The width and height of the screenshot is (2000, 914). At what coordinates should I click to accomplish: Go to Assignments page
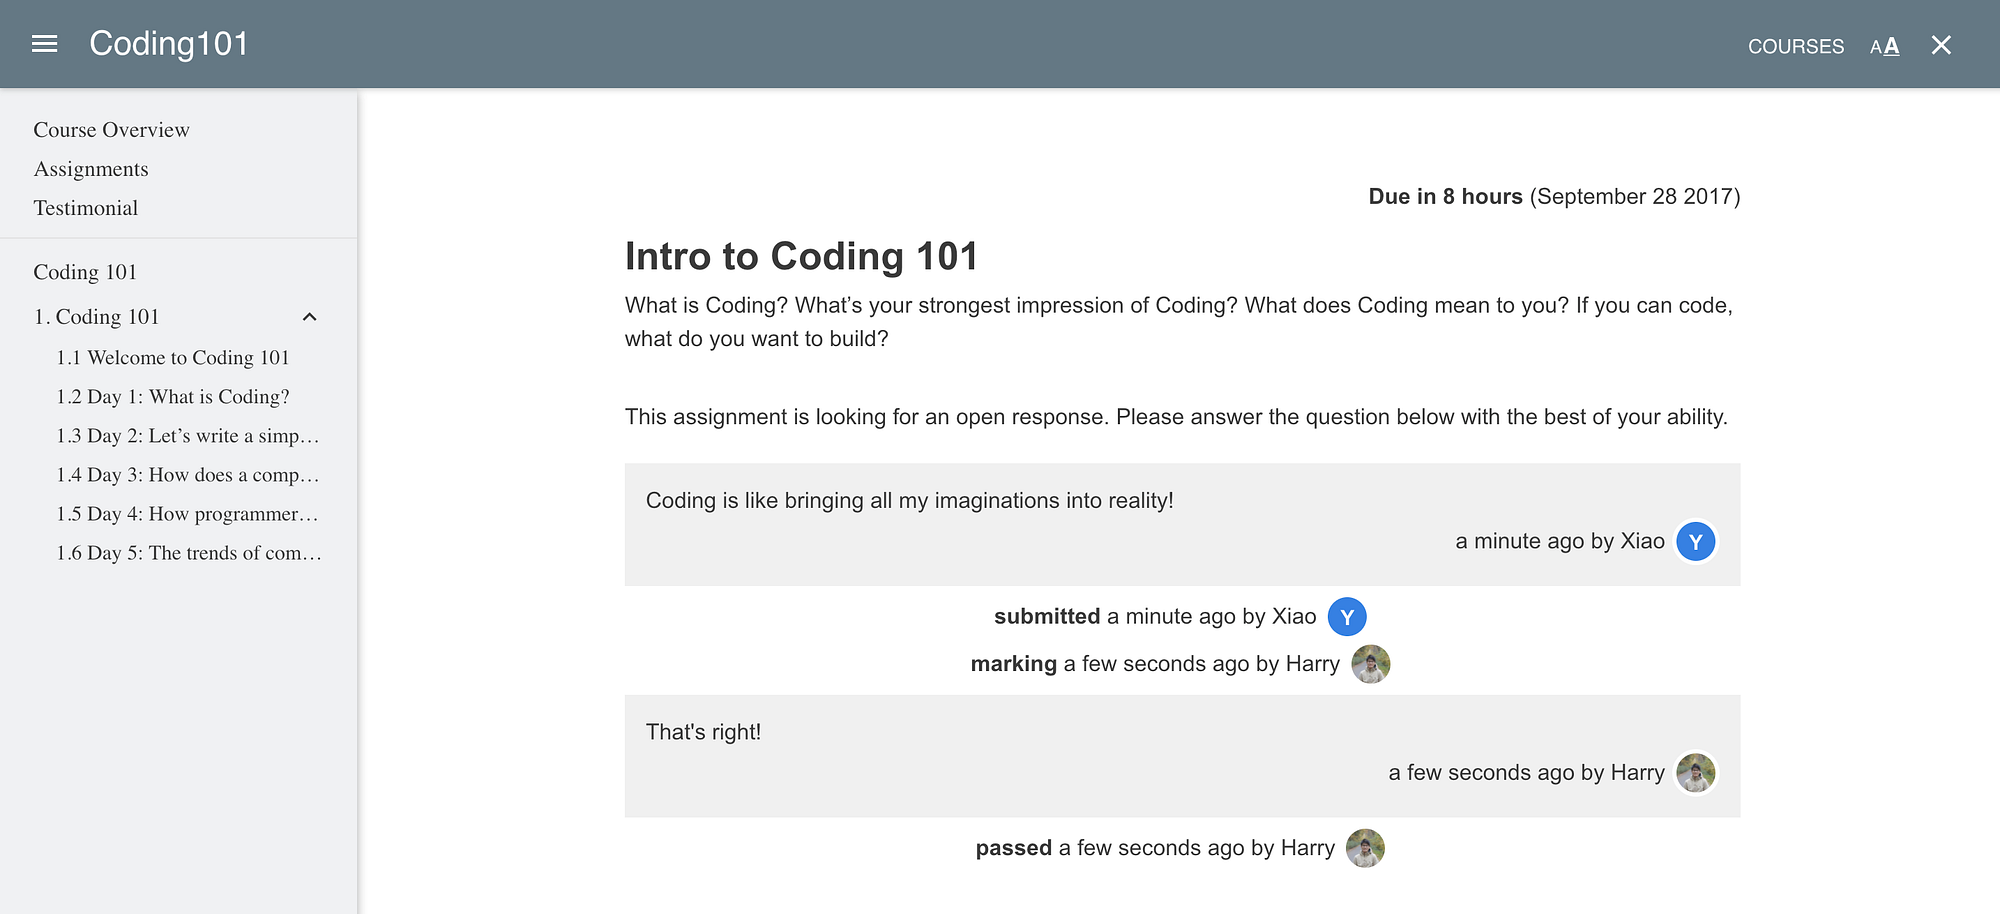coord(91,169)
